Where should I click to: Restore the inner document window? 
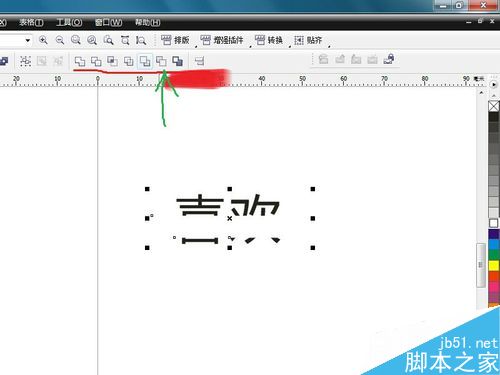point(480,21)
